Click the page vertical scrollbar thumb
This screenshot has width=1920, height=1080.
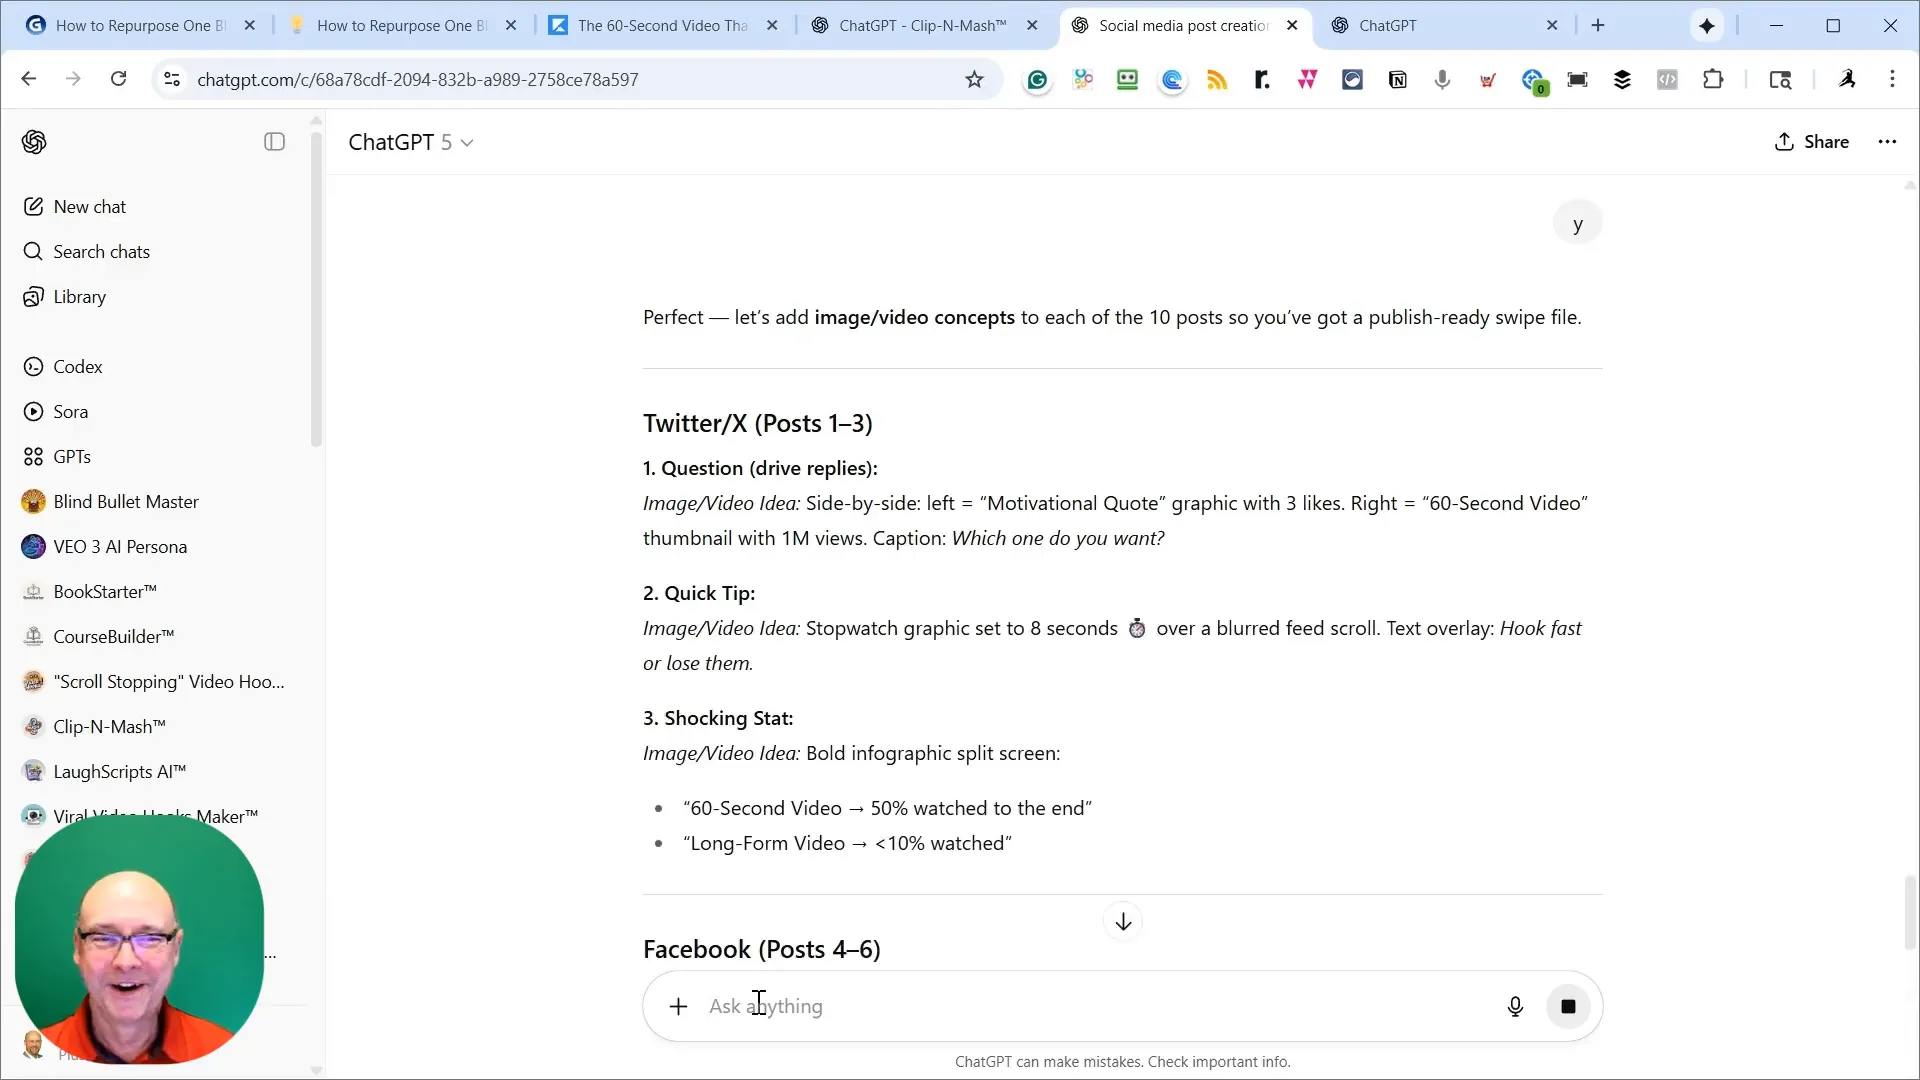pyautogui.click(x=1910, y=912)
